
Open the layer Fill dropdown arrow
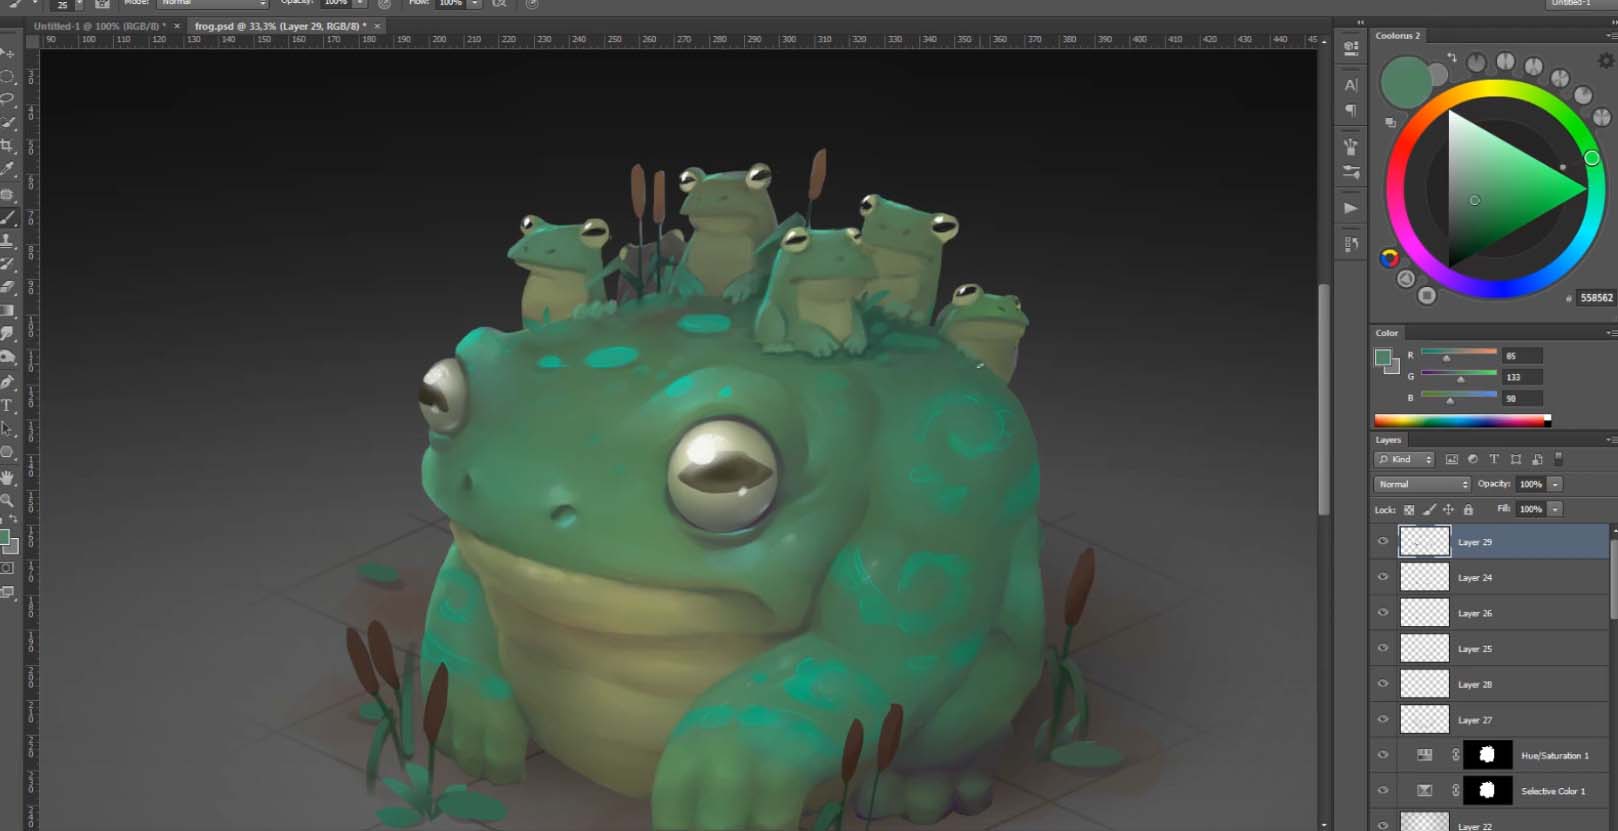pyautogui.click(x=1555, y=509)
